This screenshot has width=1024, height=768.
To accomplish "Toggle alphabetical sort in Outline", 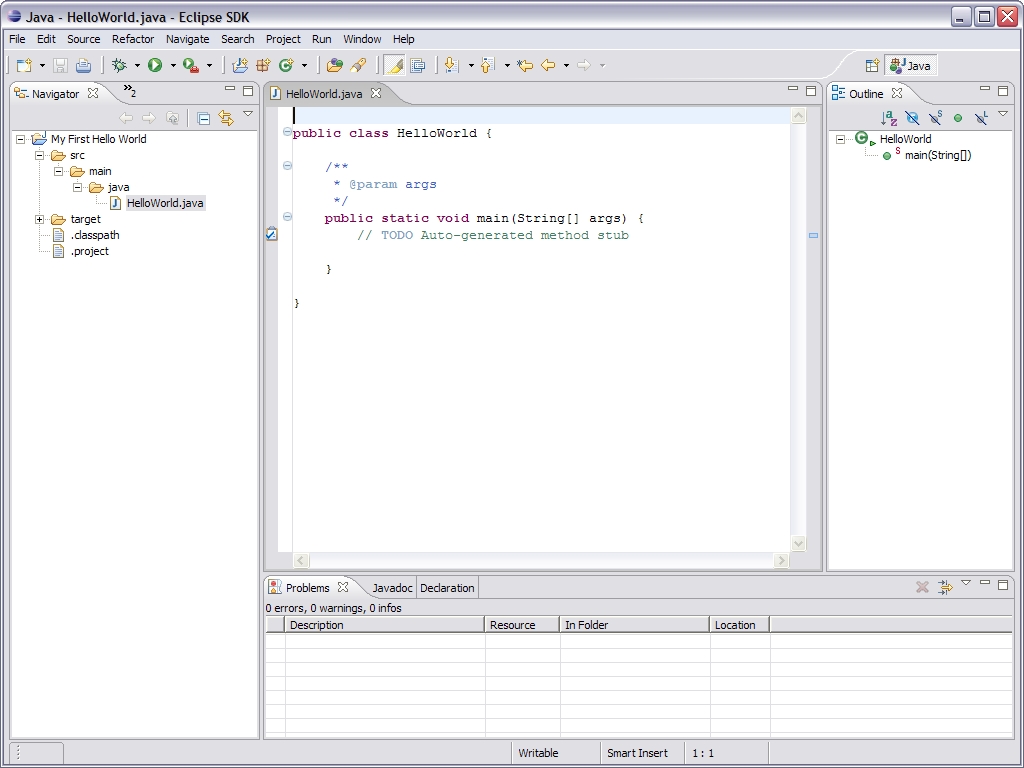I will click(889, 118).
